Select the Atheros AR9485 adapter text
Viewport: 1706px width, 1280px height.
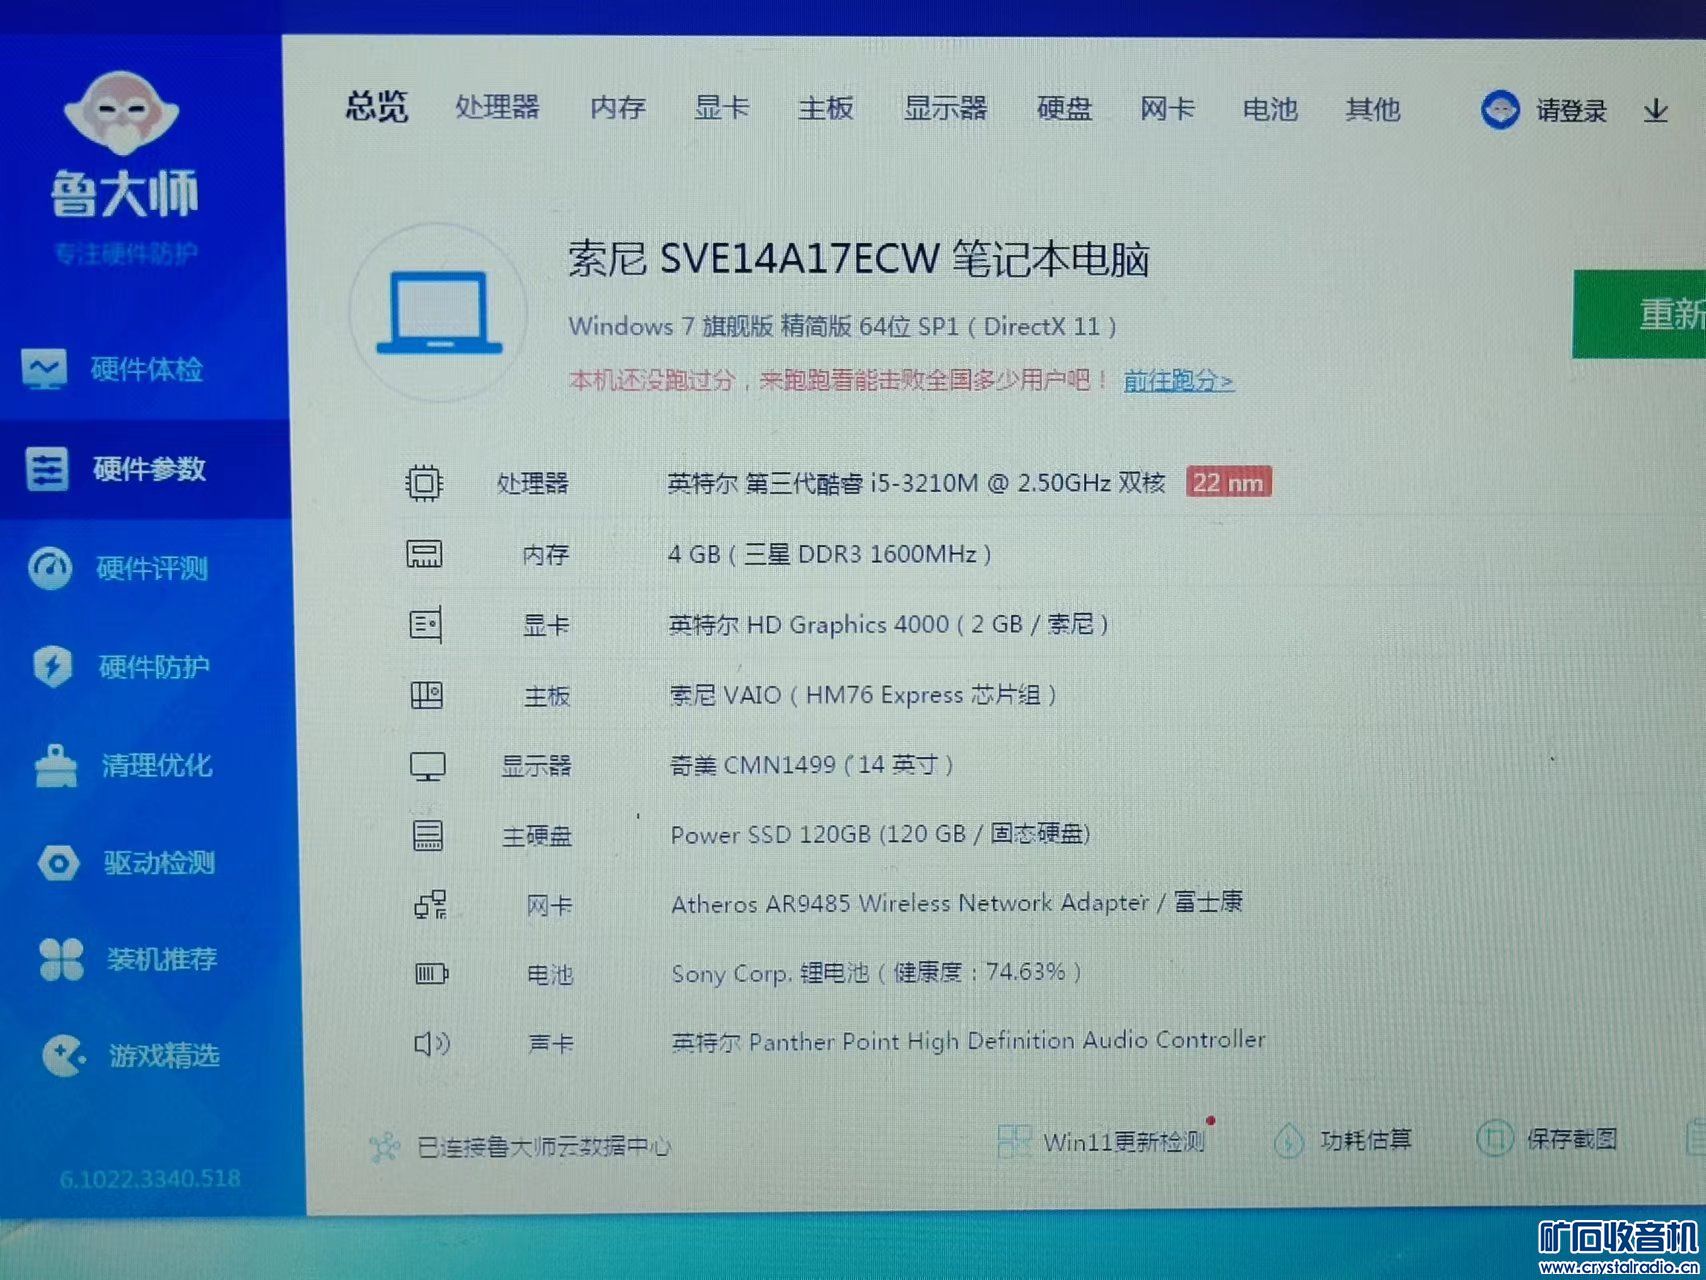pyautogui.click(x=957, y=903)
